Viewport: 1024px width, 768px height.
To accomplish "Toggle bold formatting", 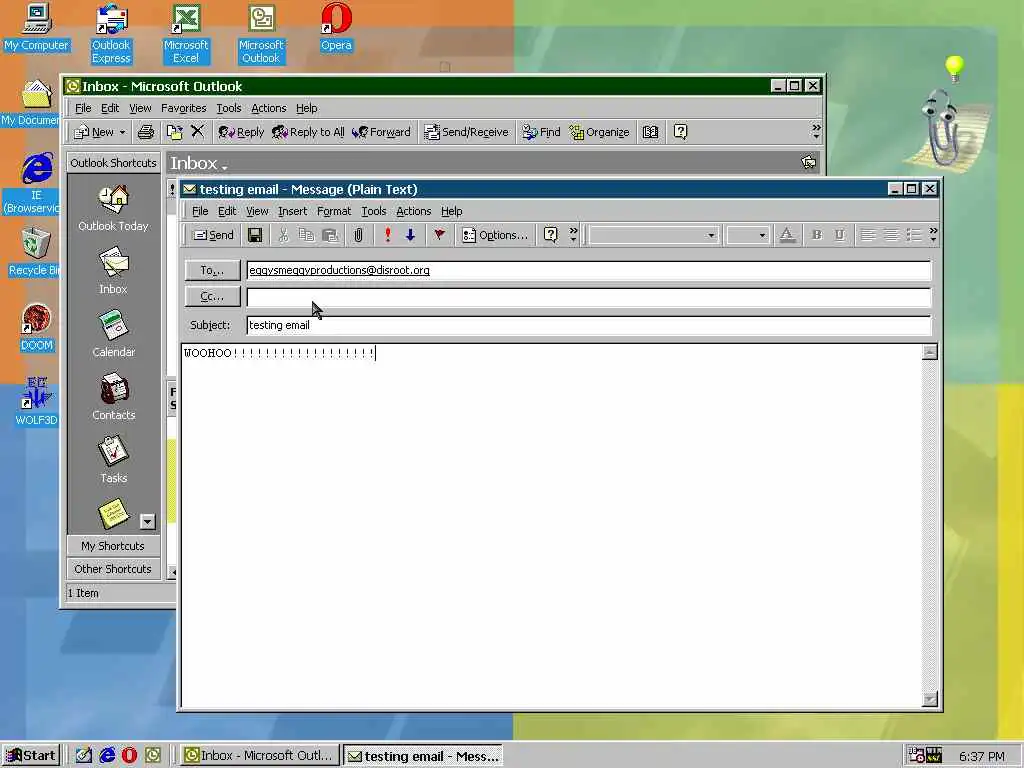I will pos(816,235).
